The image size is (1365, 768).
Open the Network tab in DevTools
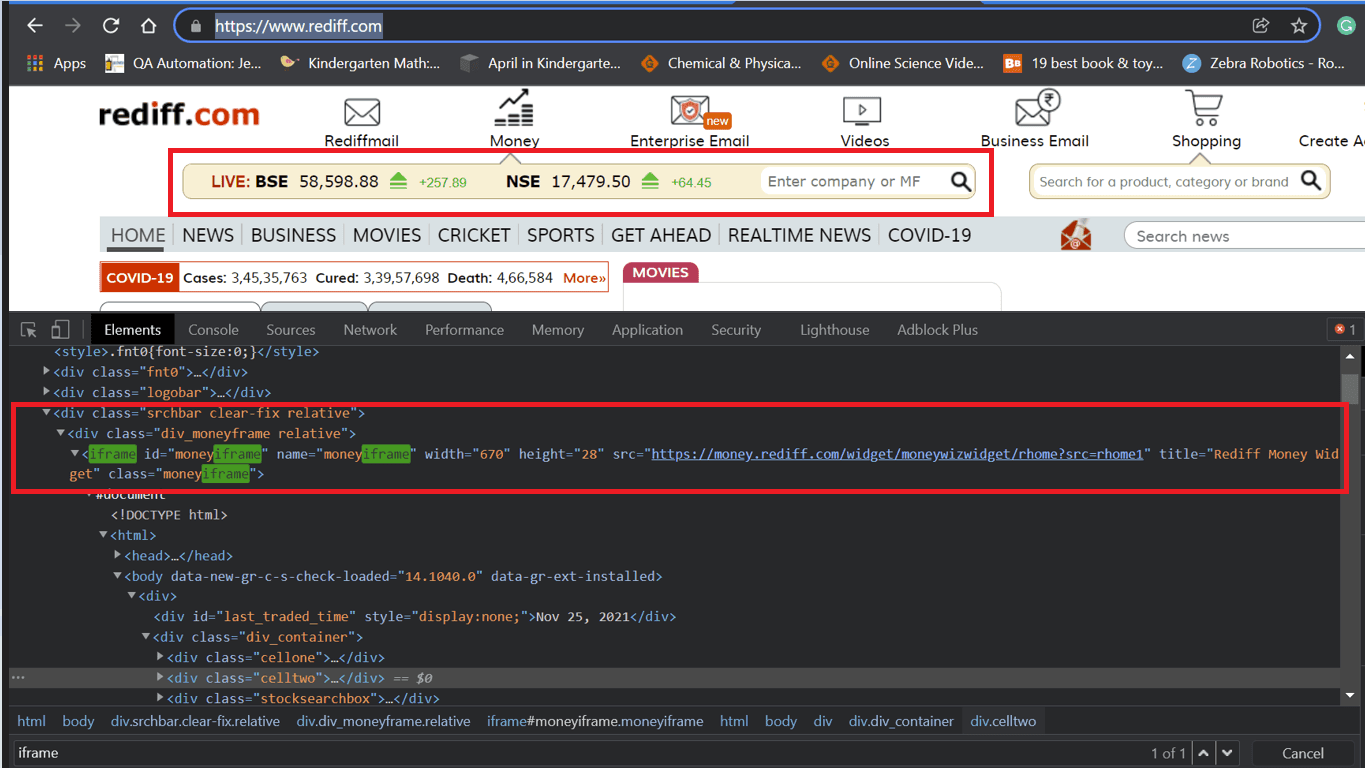tap(370, 330)
